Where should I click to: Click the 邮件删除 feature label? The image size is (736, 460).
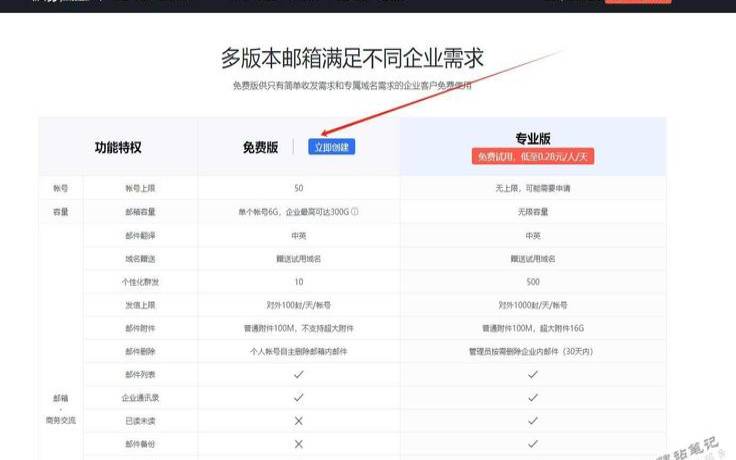pyautogui.click(x=140, y=351)
